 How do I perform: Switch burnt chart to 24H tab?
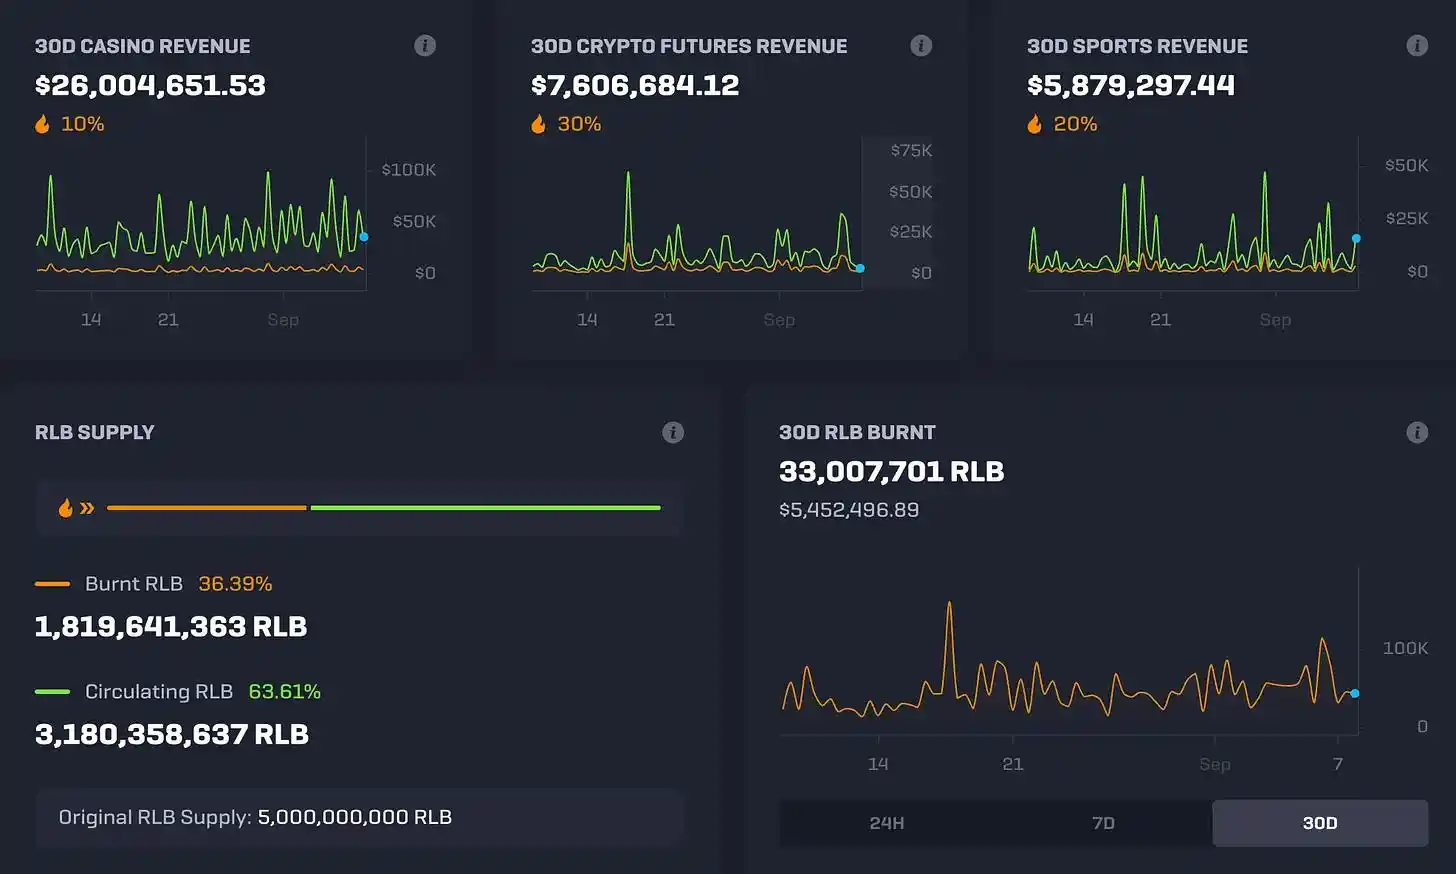[886, 823]
